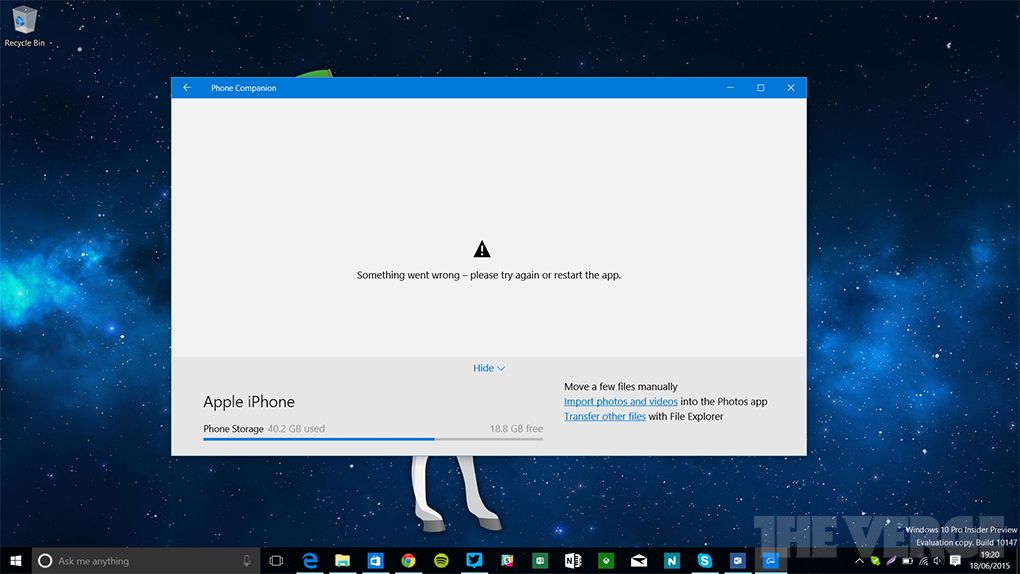The width and height of the screenshot is (1020, 574).
Task: Open Task View from the taskbar
Action: tap(276, 560)
